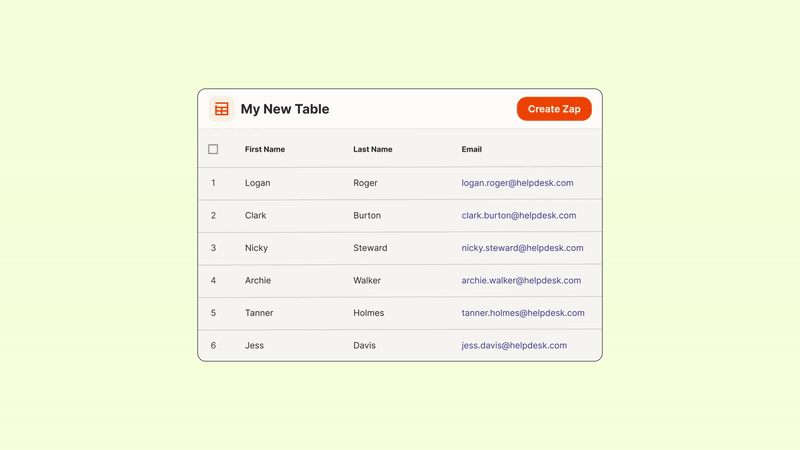The height and width of the screenshot is (450, 800).
Task: Select row number 6
Action: [213, 345]
